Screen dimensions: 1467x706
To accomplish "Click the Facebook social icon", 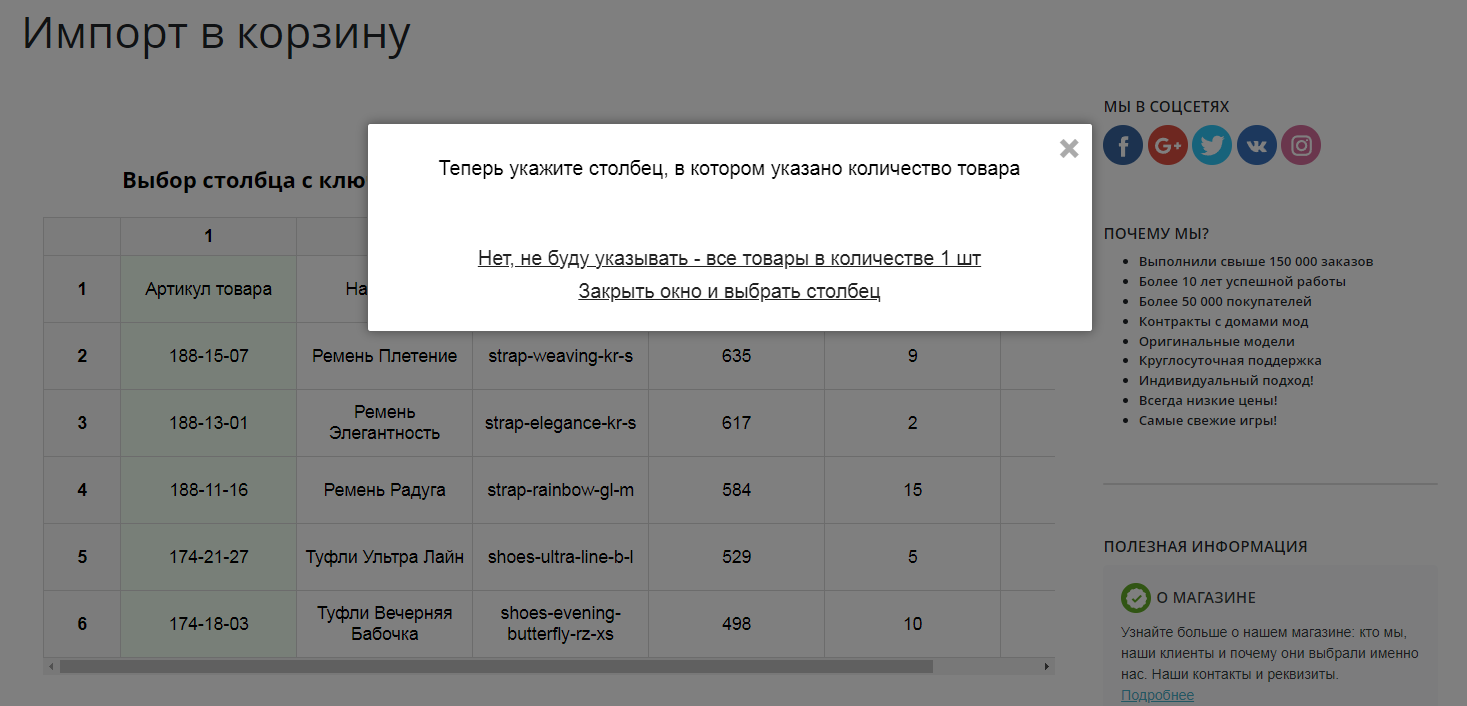I will (x=1123, y=146).
